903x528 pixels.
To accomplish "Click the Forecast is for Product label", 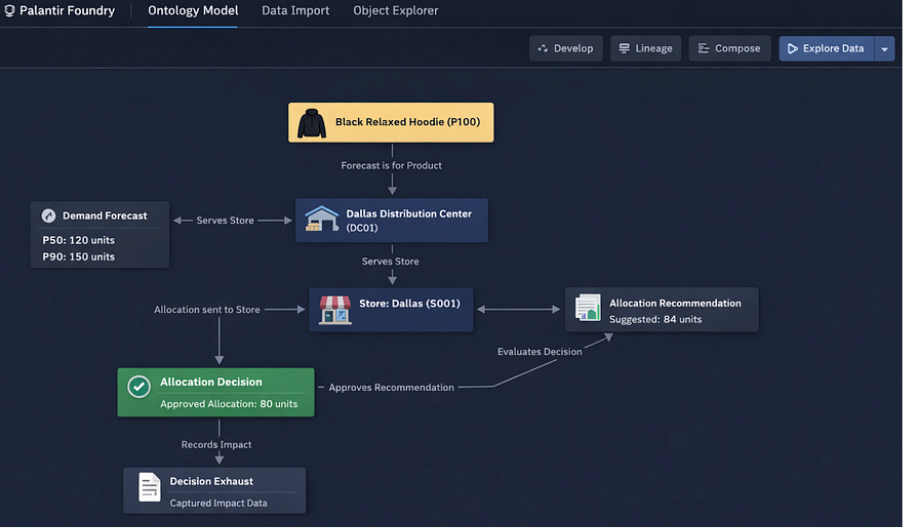I will pyautogui.click(x=392, y=165).
